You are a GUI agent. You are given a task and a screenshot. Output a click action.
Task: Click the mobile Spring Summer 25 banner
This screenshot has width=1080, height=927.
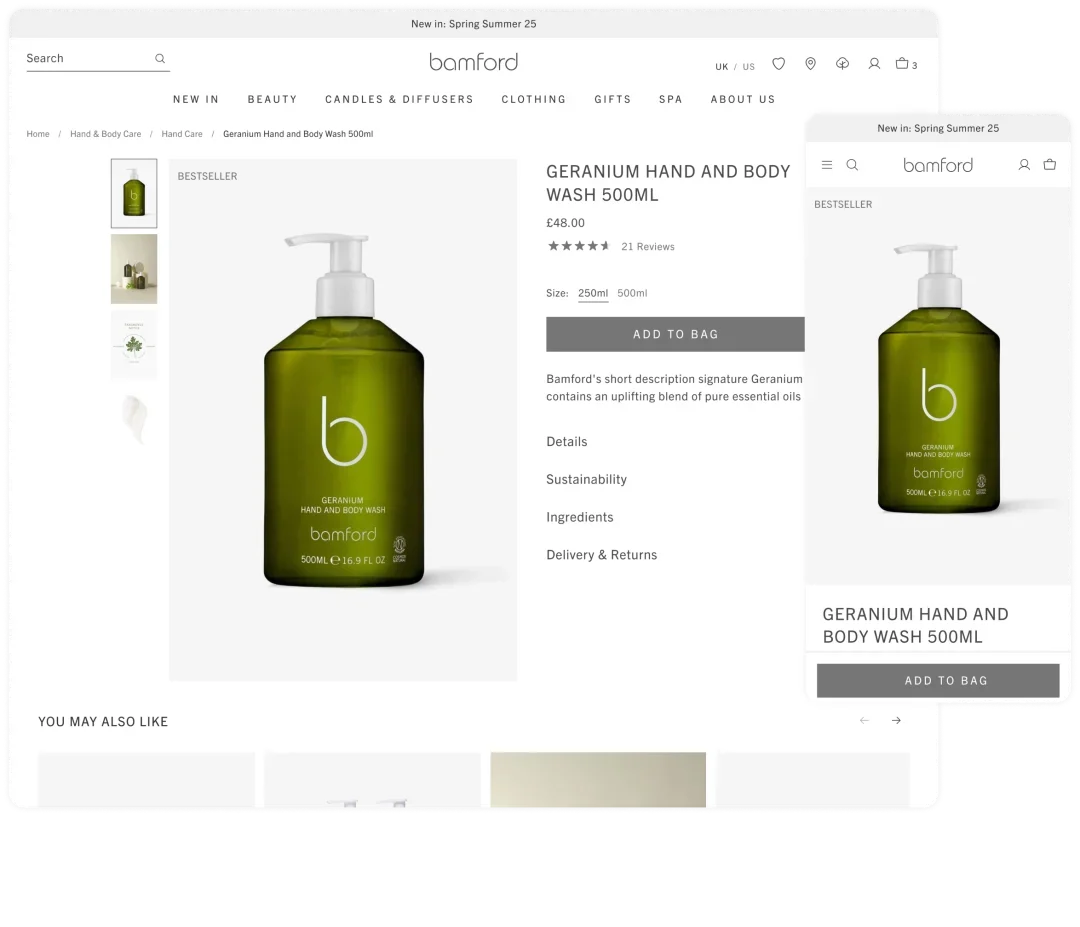coord(937,128)
